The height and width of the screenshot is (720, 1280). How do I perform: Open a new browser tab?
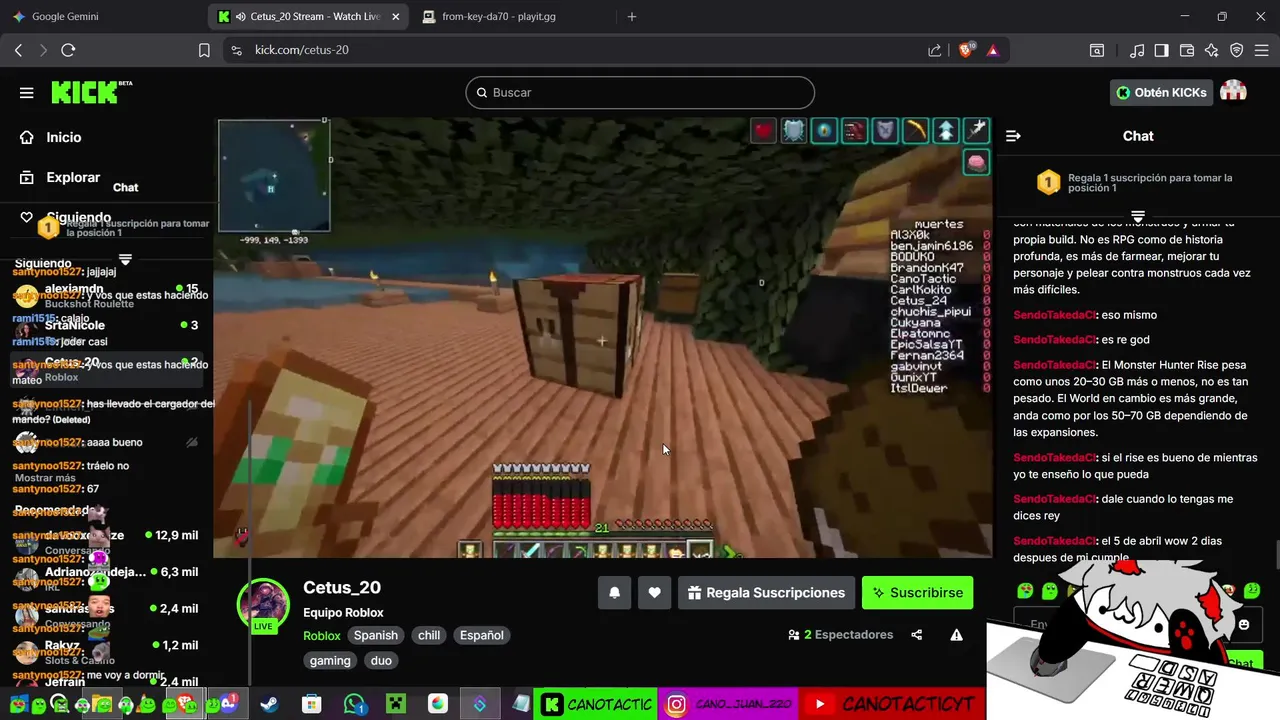pos(631,17)
